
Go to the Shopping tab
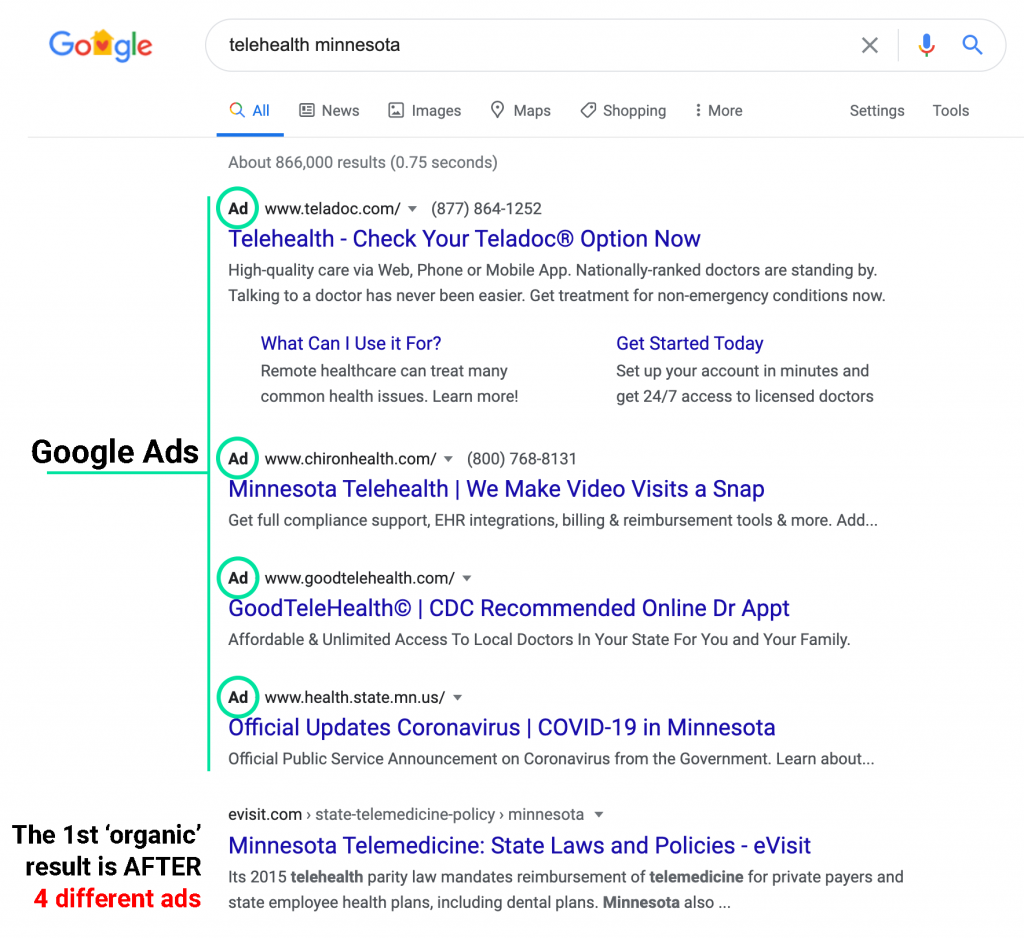[x=623, y=111]
